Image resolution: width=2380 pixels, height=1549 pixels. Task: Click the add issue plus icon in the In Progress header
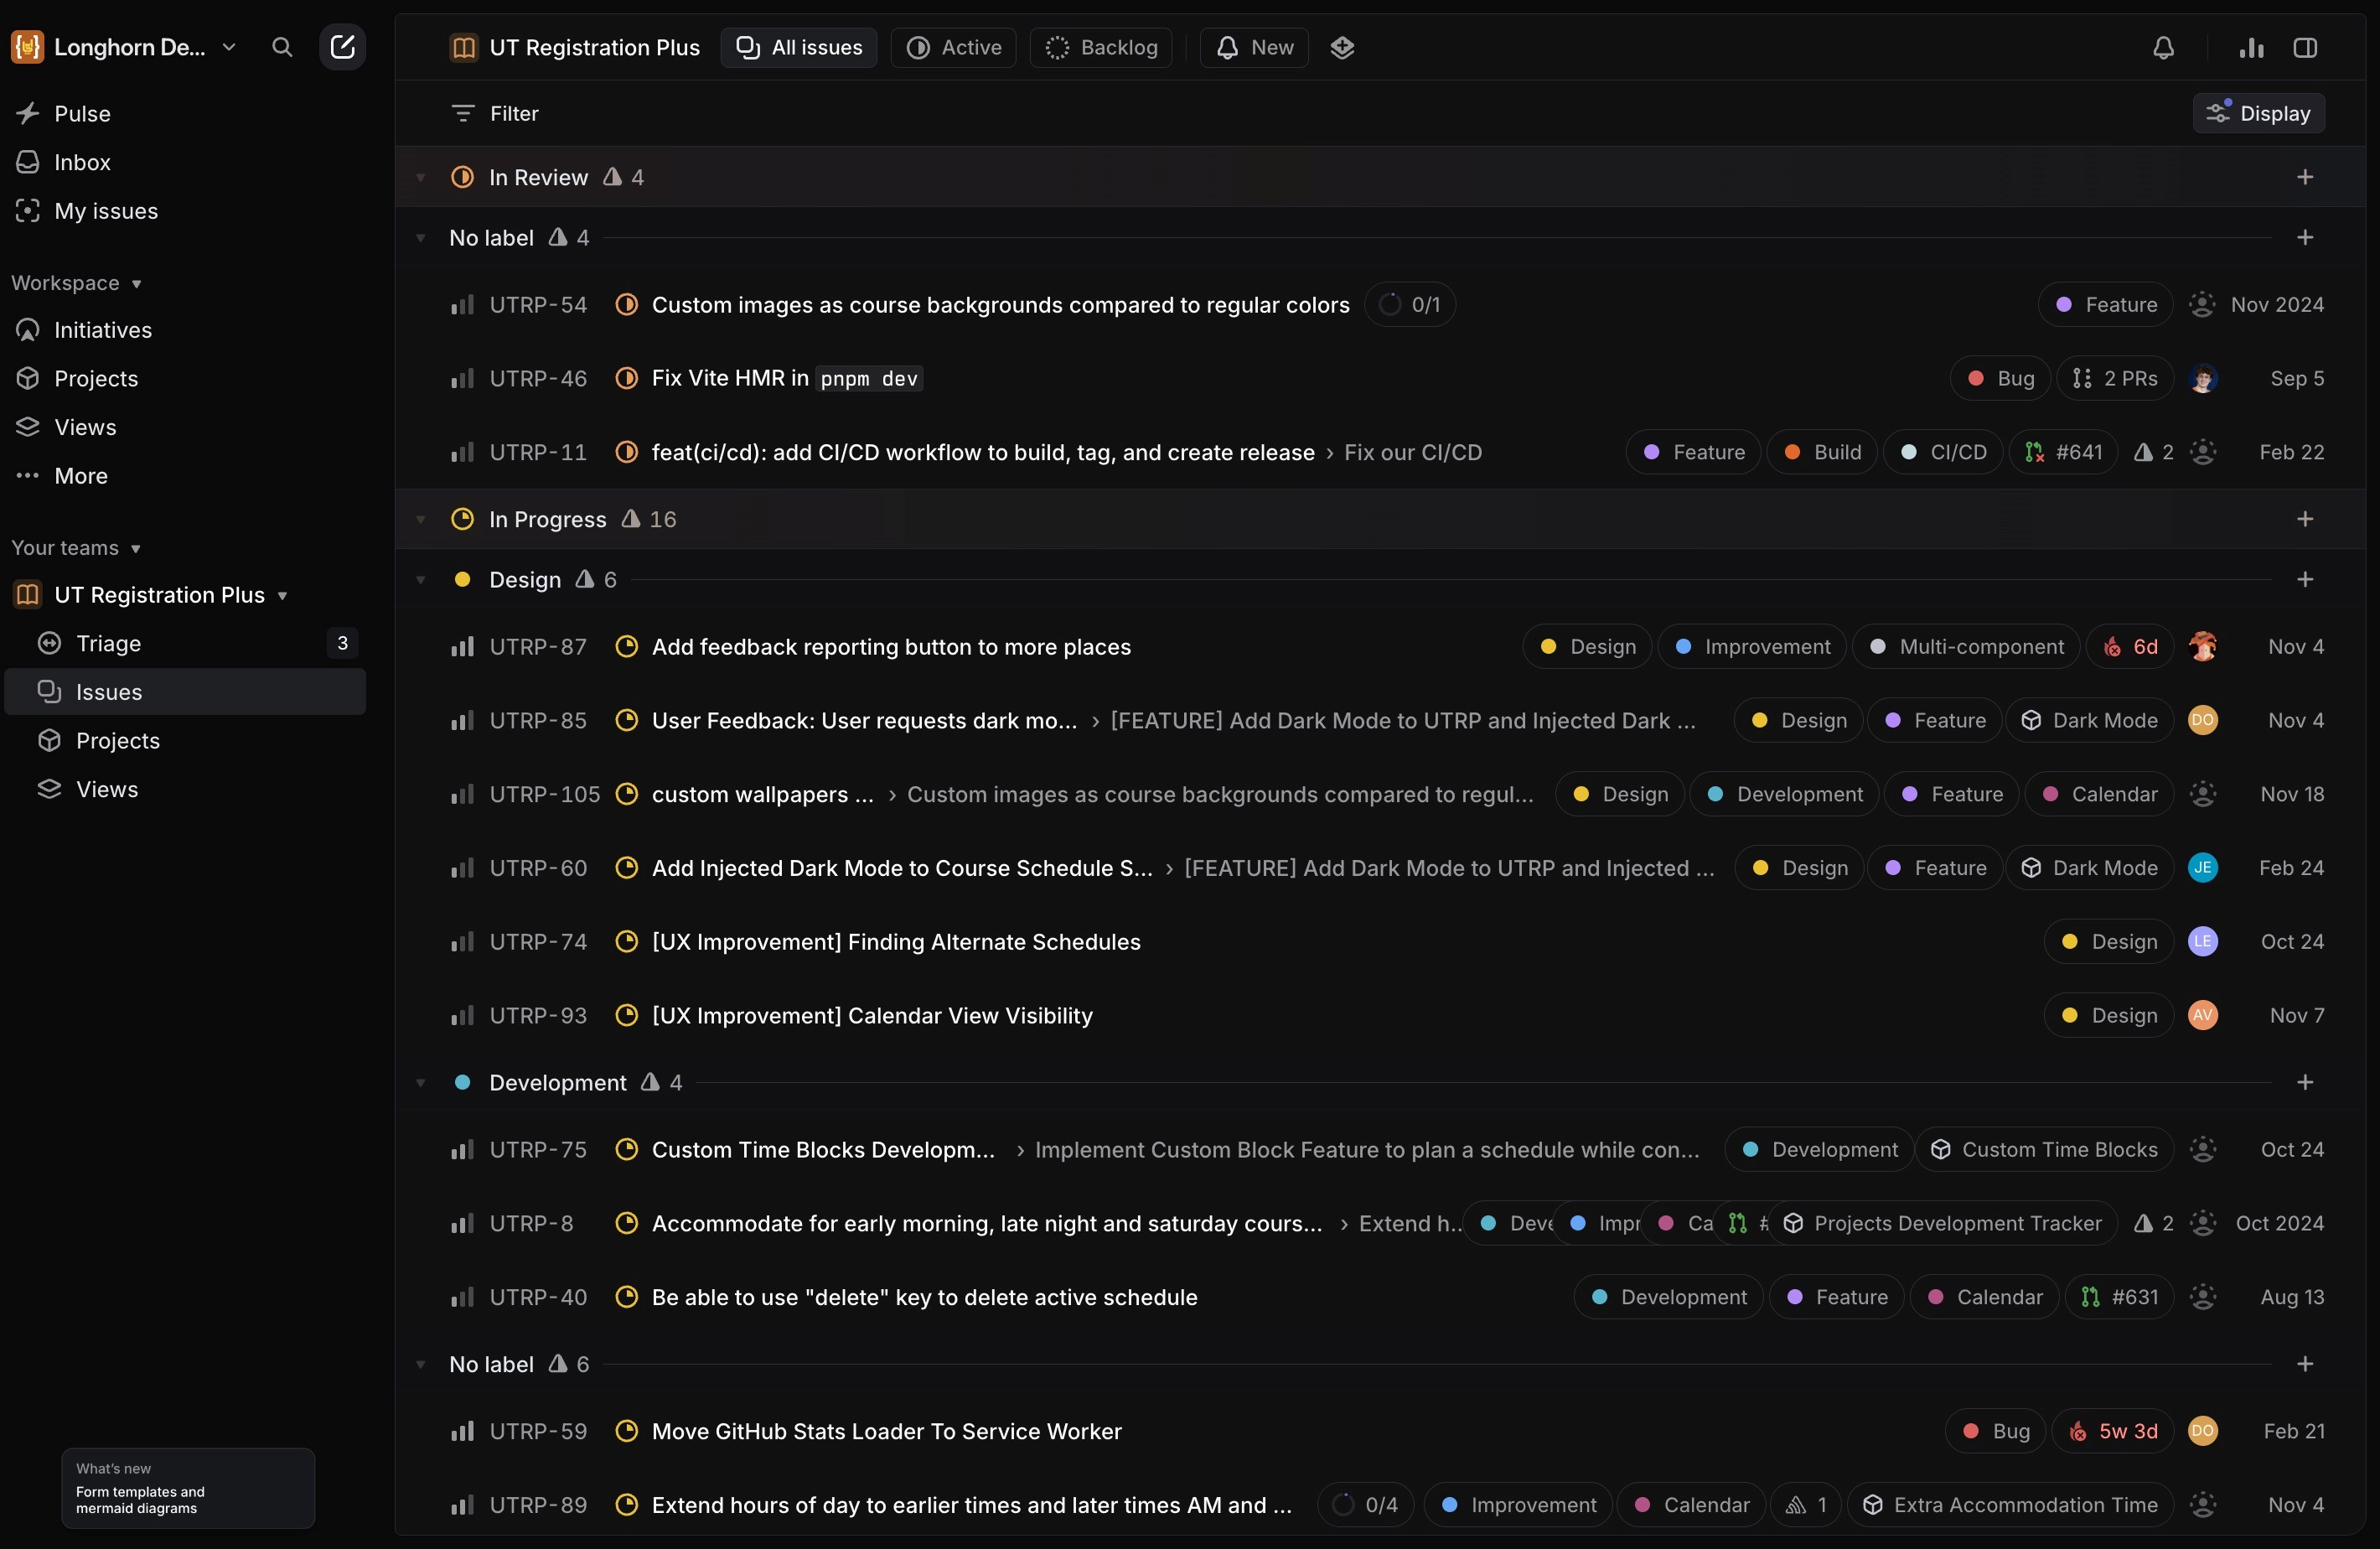click(2305, 519)
